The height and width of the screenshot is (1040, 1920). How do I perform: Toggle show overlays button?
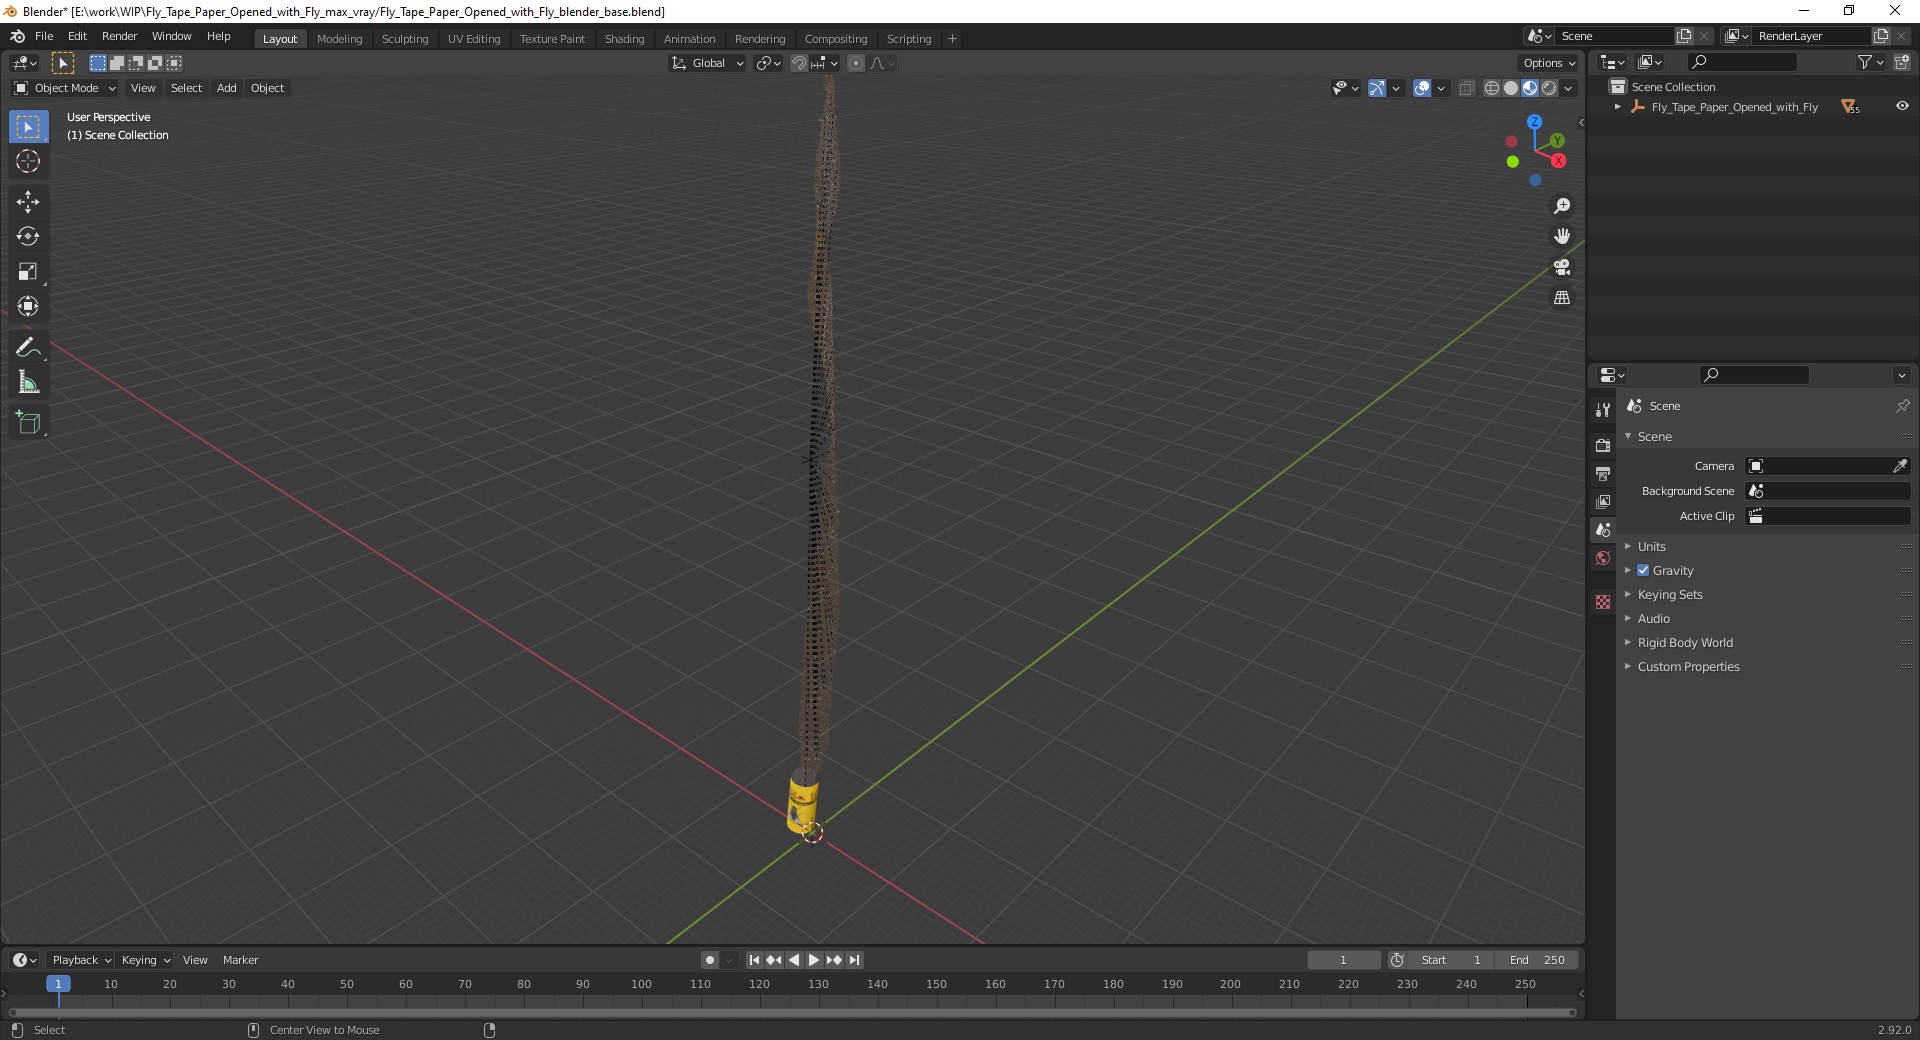pyautogui.click(x=1422, y=88)
